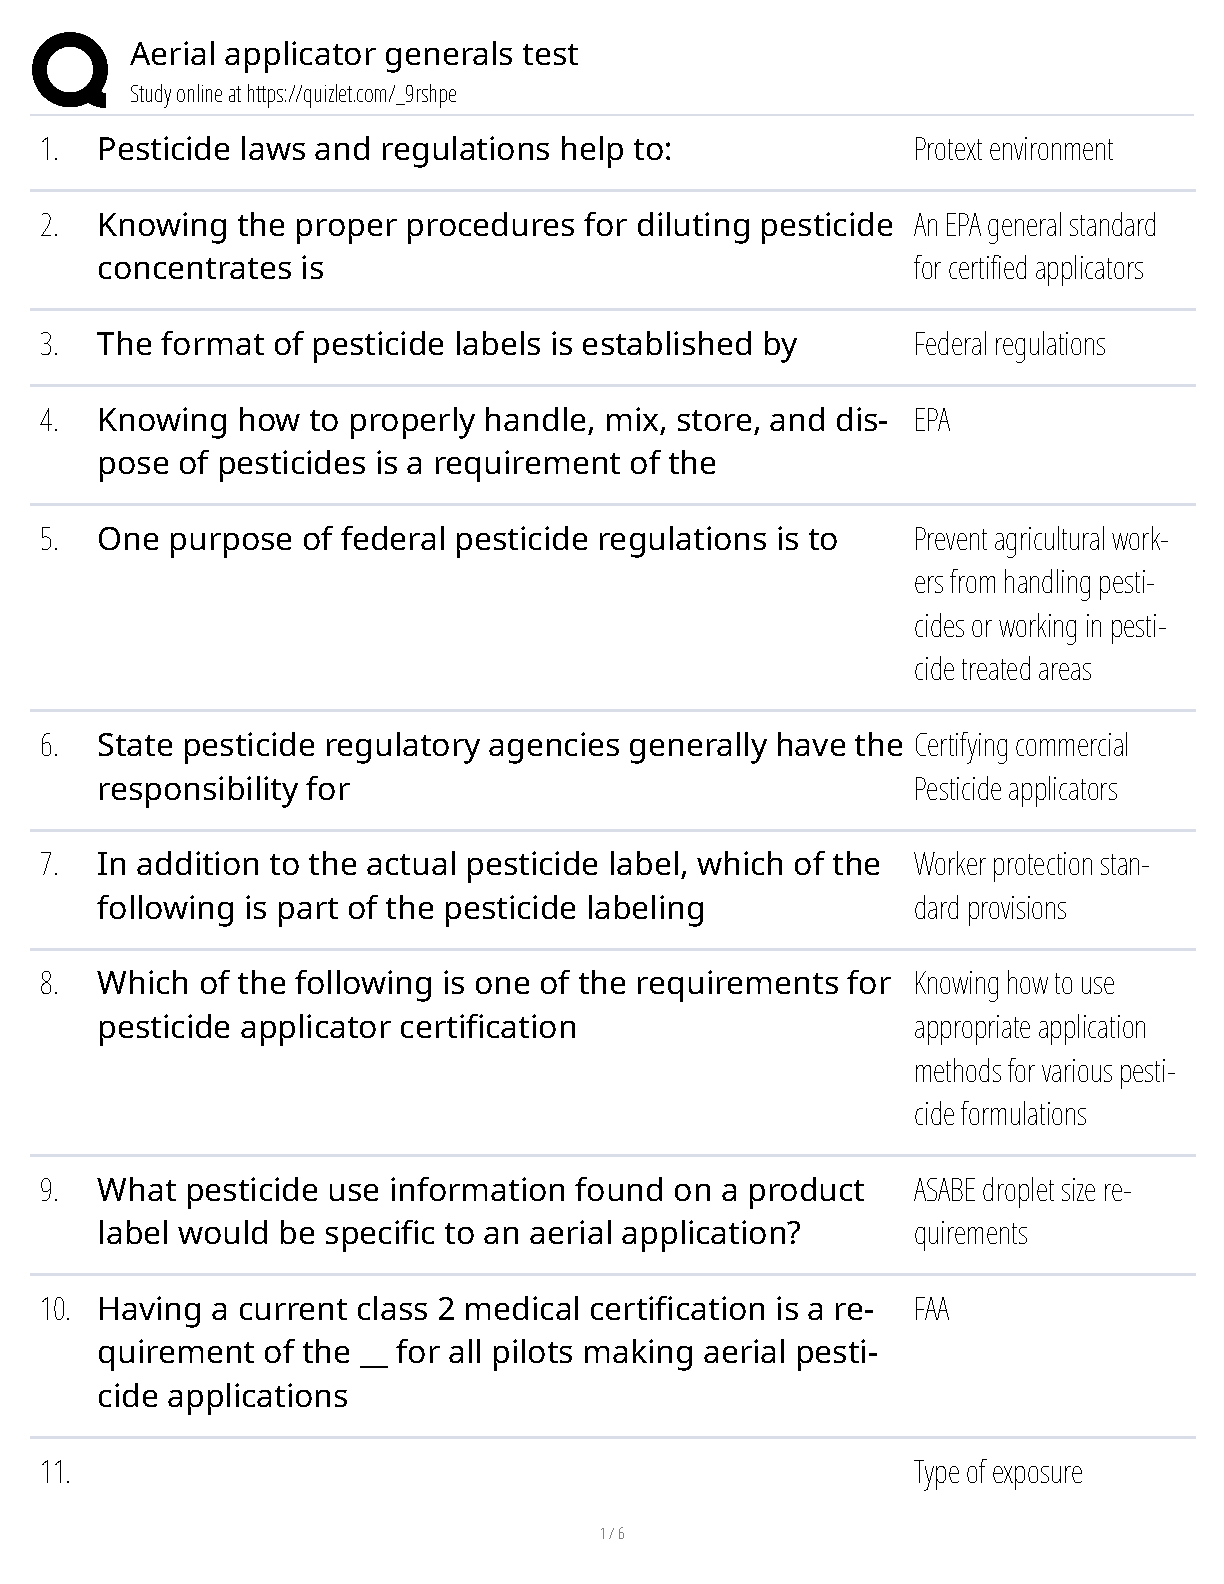This screenshot has width=1224, height=1584.
Task: Select the 'One purpose of federal pesticide regulations' question
Action: pyautogui.click(x=467, y=540)
